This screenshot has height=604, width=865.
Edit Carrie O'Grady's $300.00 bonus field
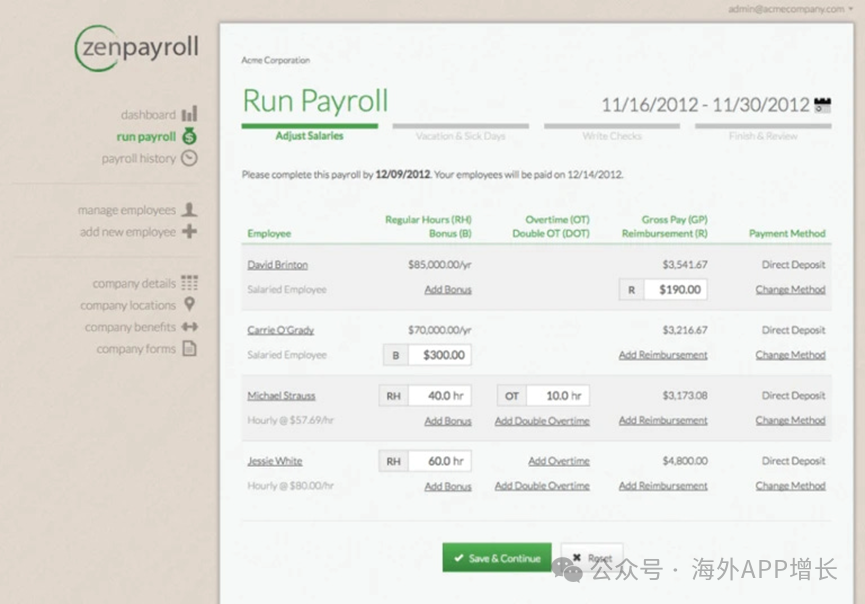point(440,355)
